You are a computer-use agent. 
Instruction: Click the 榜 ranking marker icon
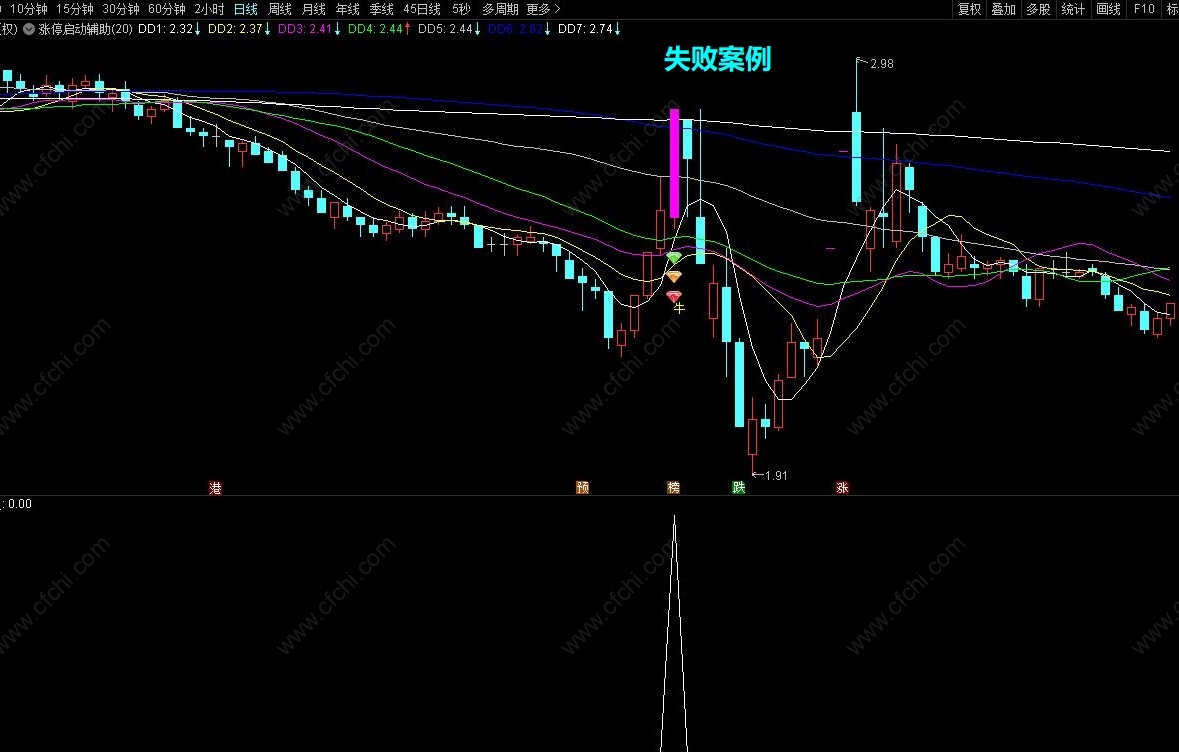(673, 487)
